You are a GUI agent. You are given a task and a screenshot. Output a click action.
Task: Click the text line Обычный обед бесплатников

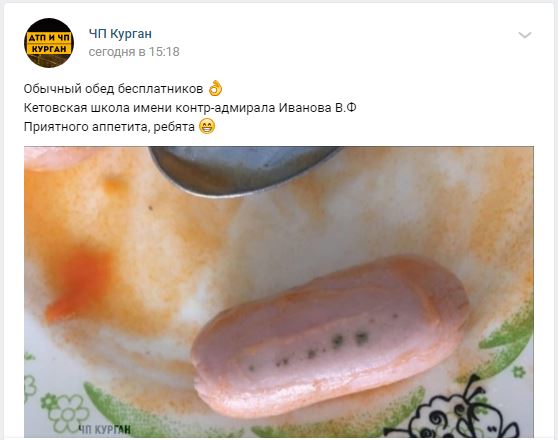(113, 89)
